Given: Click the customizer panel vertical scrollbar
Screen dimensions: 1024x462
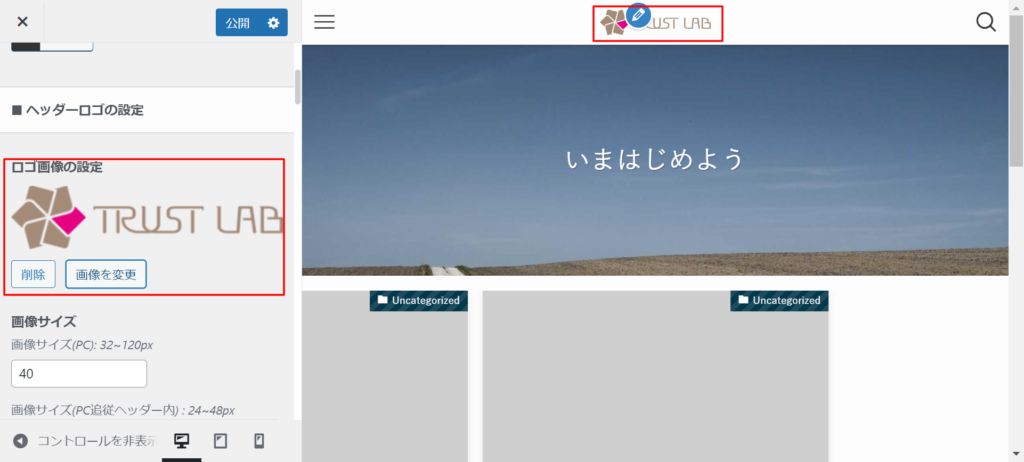Looking at the screenshot, I should [x=298, y=87].
